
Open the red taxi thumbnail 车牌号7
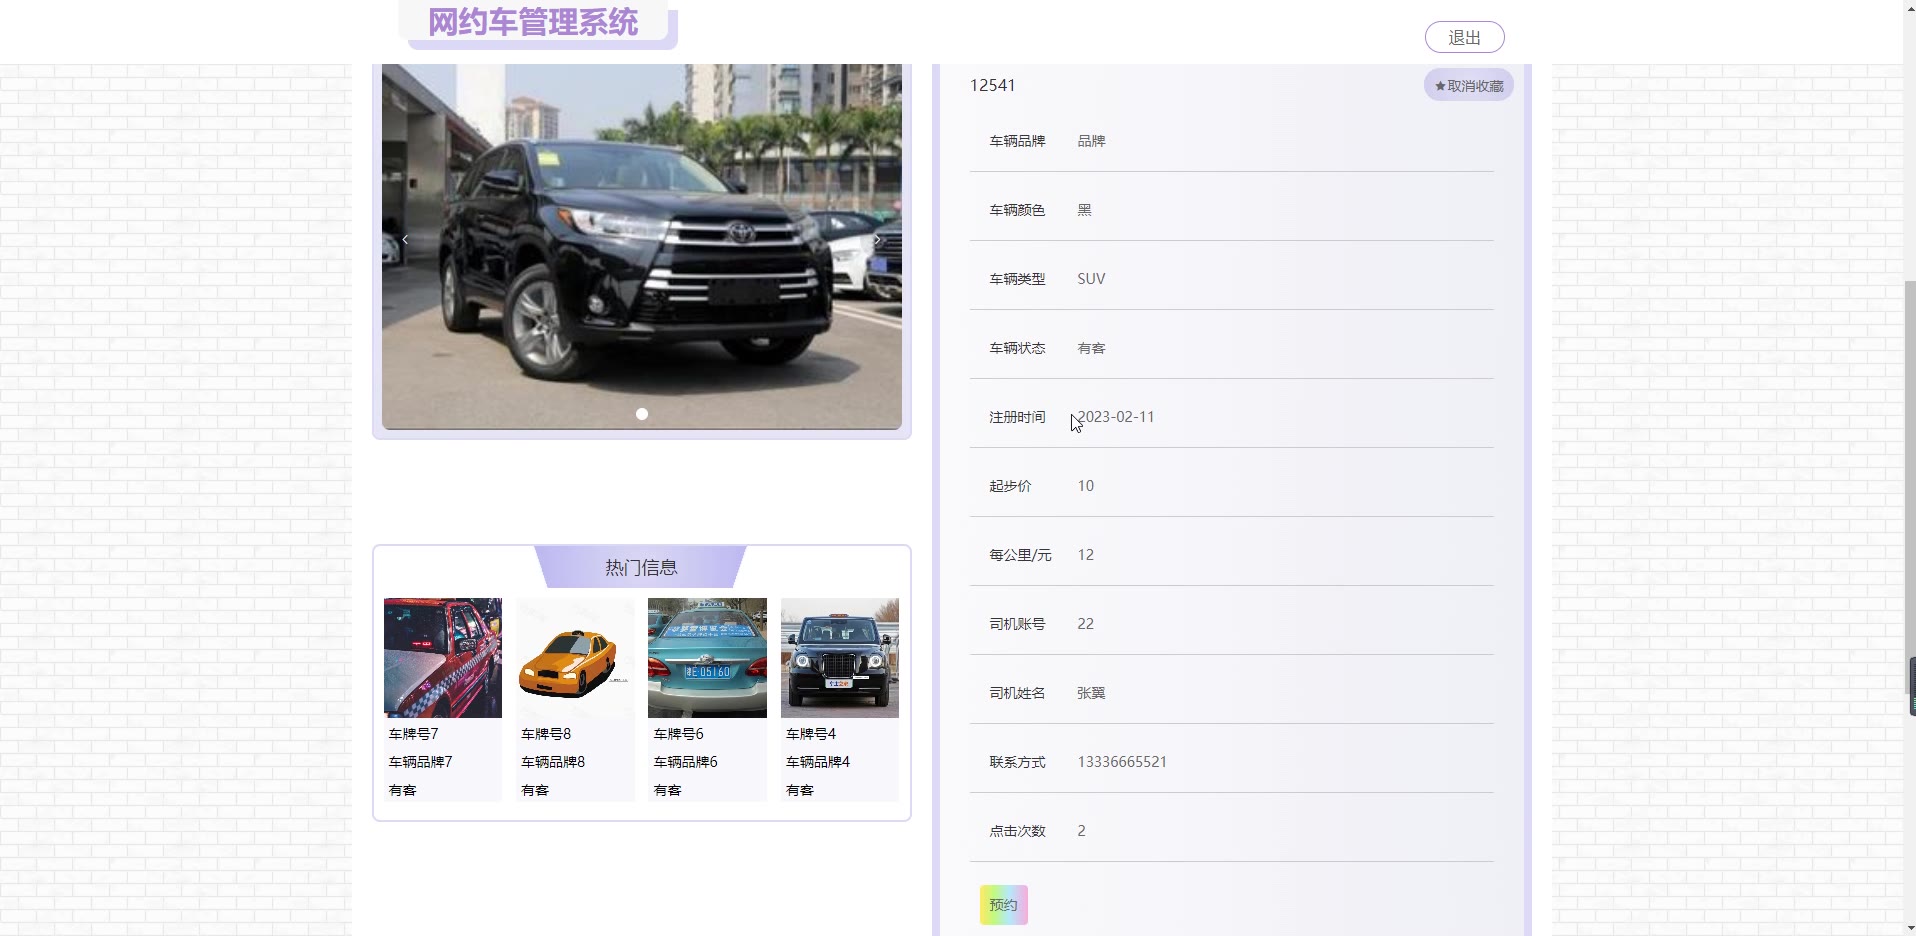(443, 658)
